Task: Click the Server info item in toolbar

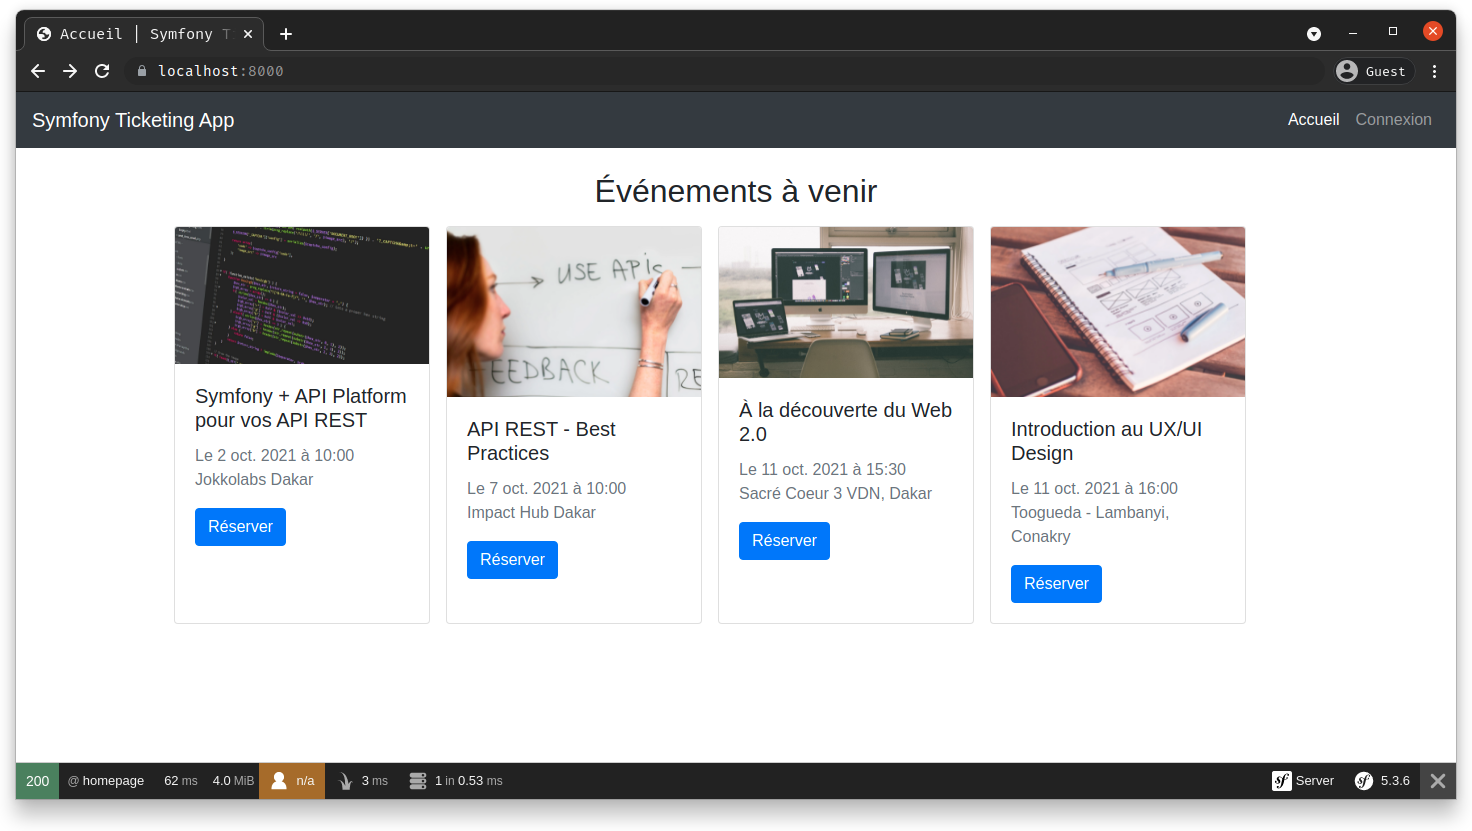Action: point(1303,781)
